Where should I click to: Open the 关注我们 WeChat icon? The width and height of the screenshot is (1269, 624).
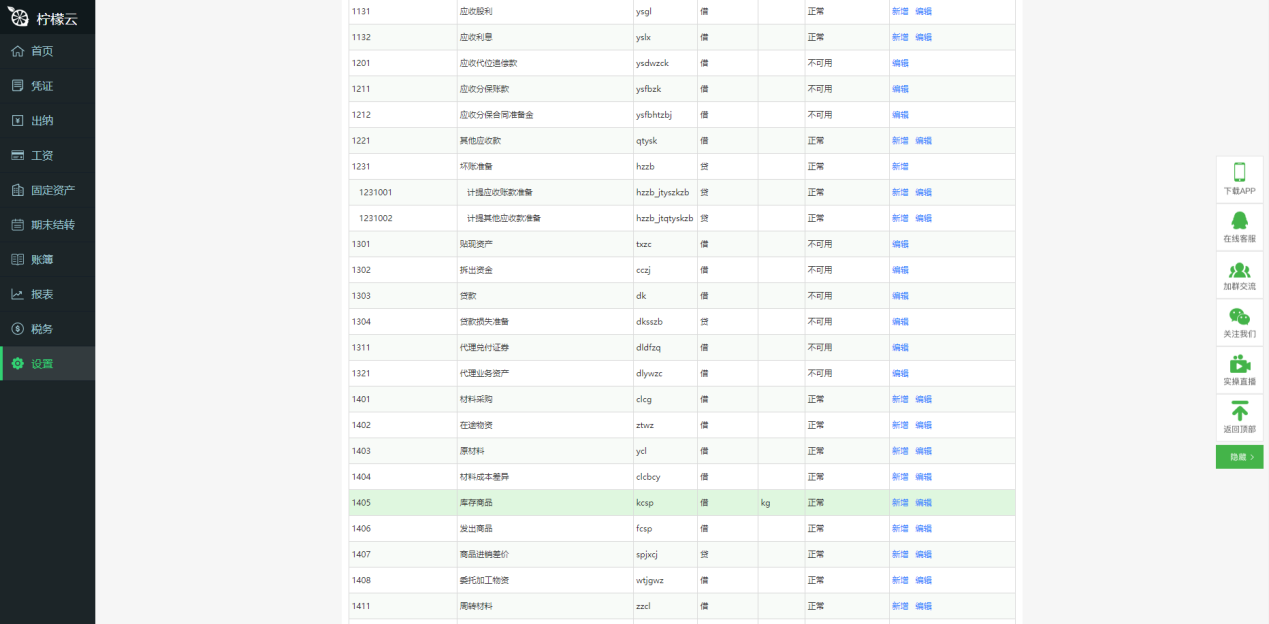pyautogui.click(x=1239, y=316)
